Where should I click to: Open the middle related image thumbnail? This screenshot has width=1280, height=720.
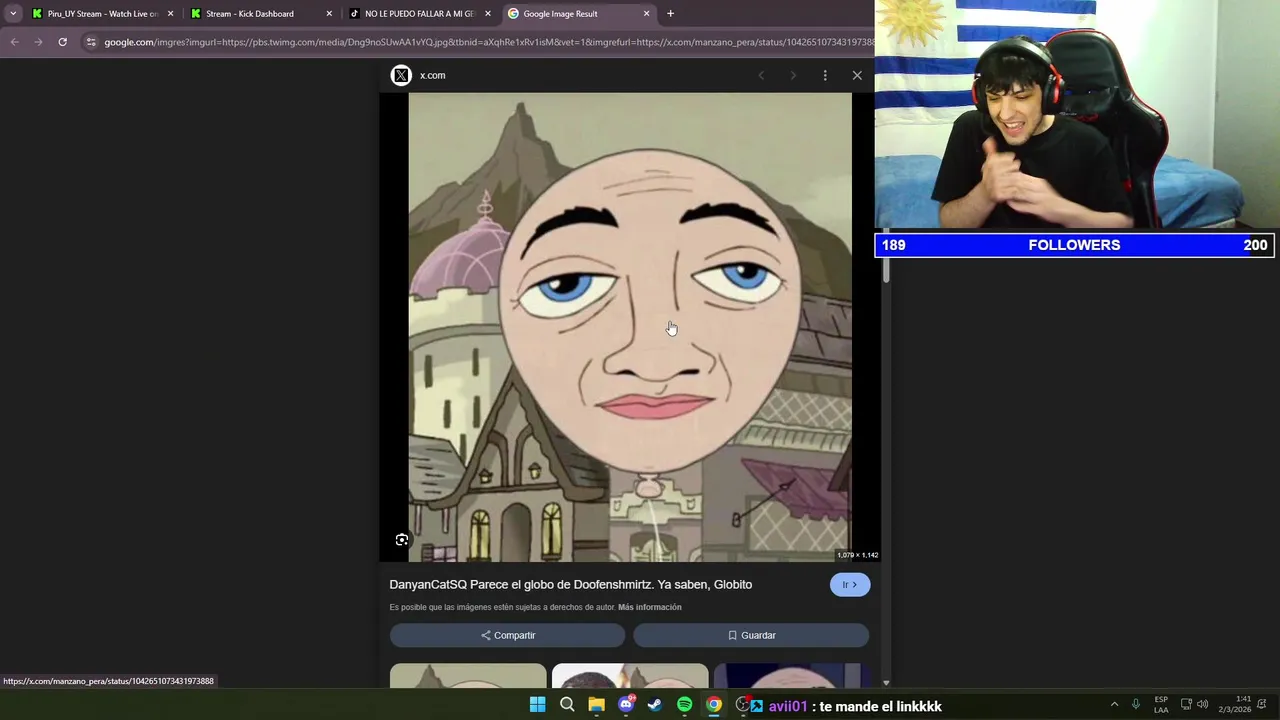[x=630, y=676]
